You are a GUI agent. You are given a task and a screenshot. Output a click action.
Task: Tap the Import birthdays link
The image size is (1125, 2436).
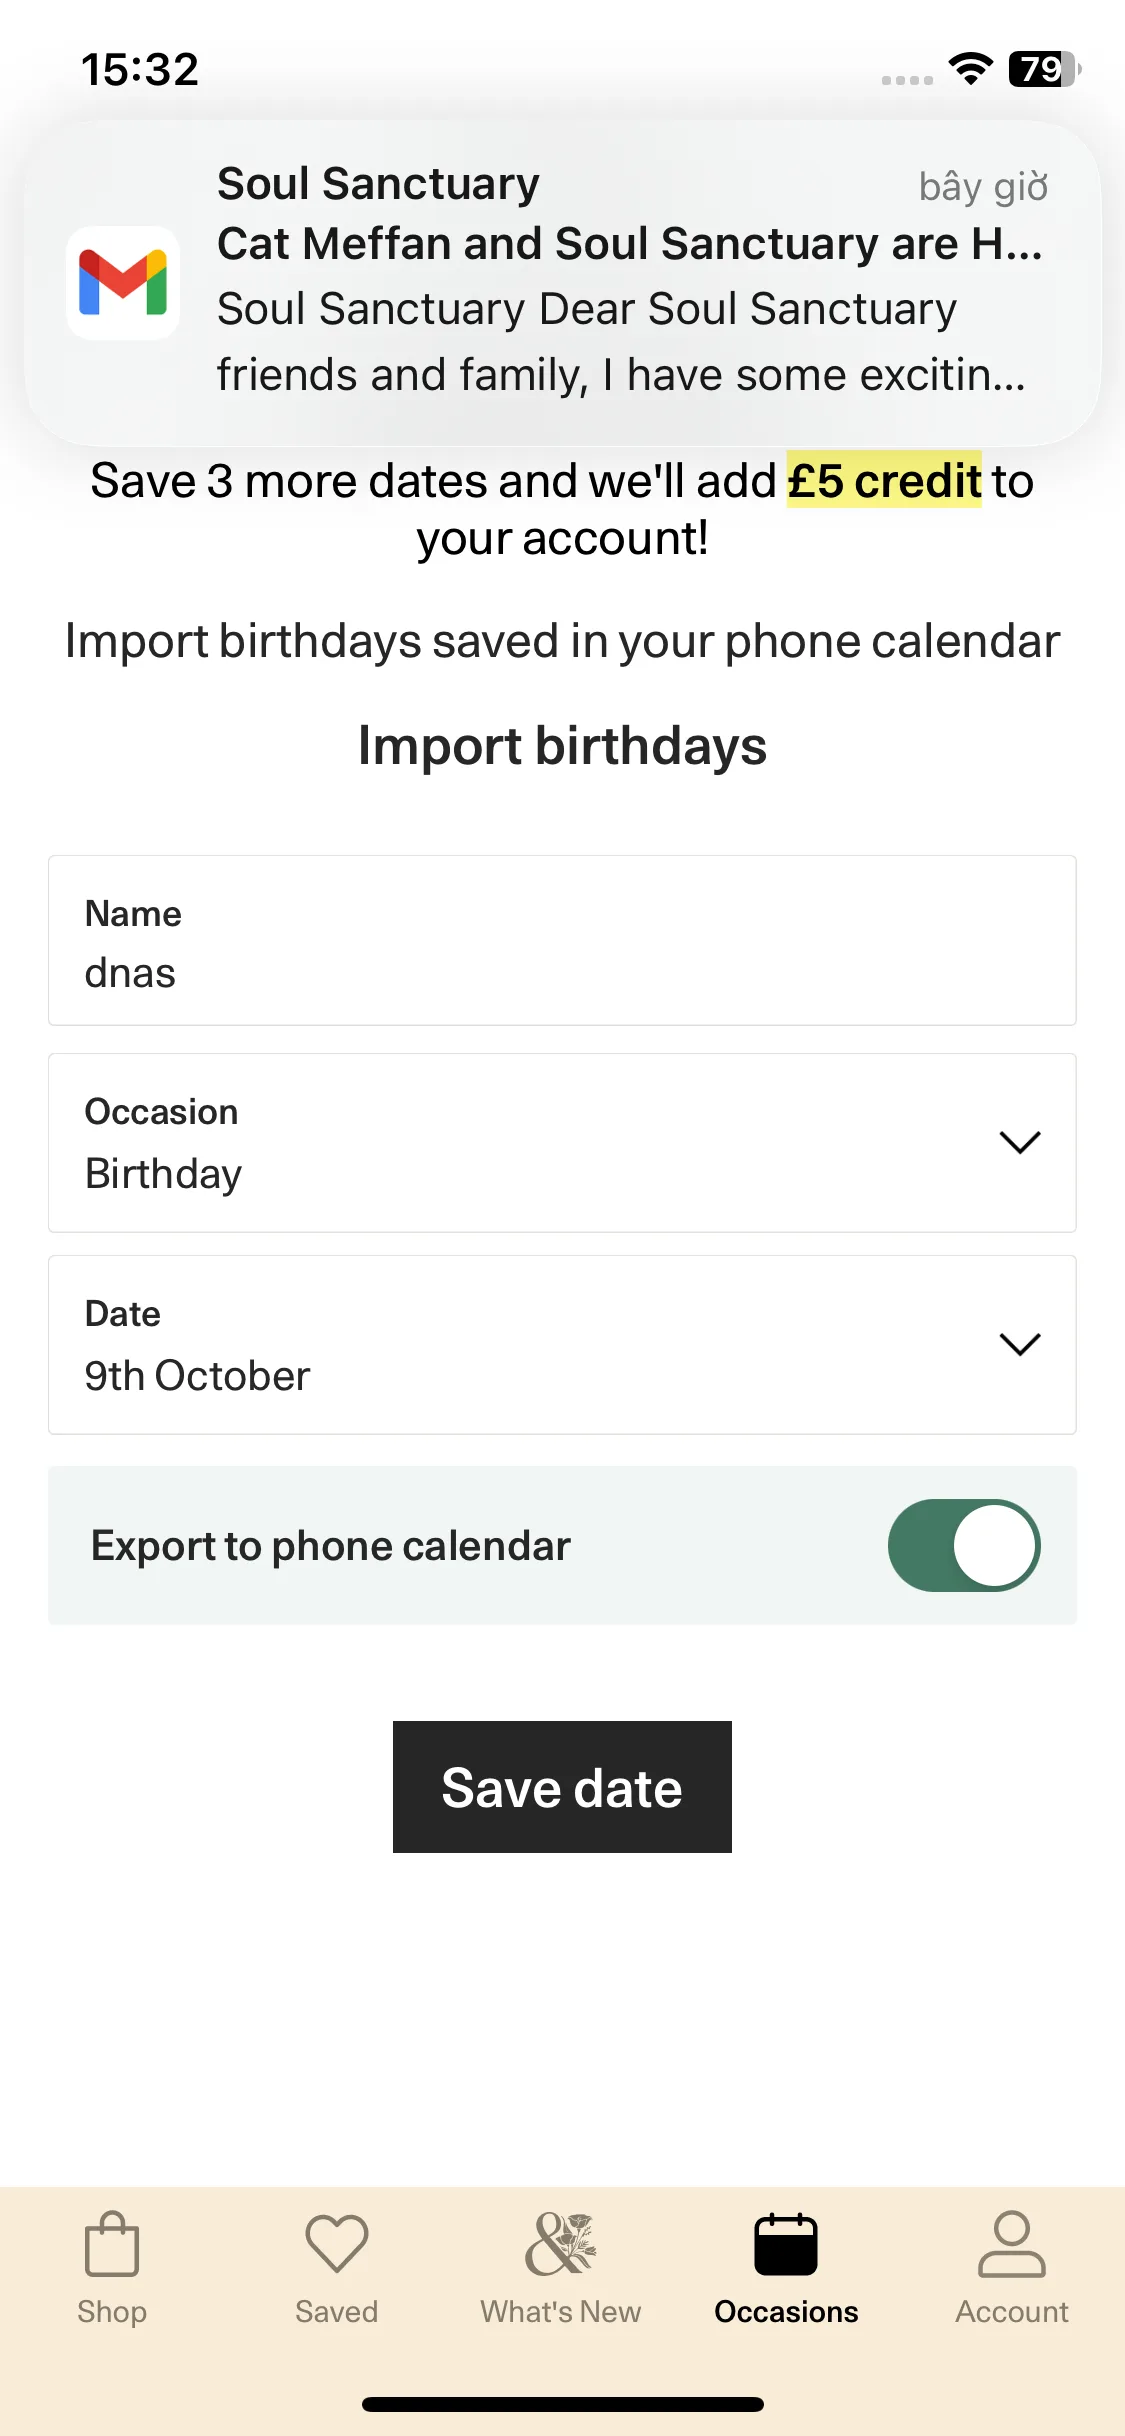pos(562,746)
